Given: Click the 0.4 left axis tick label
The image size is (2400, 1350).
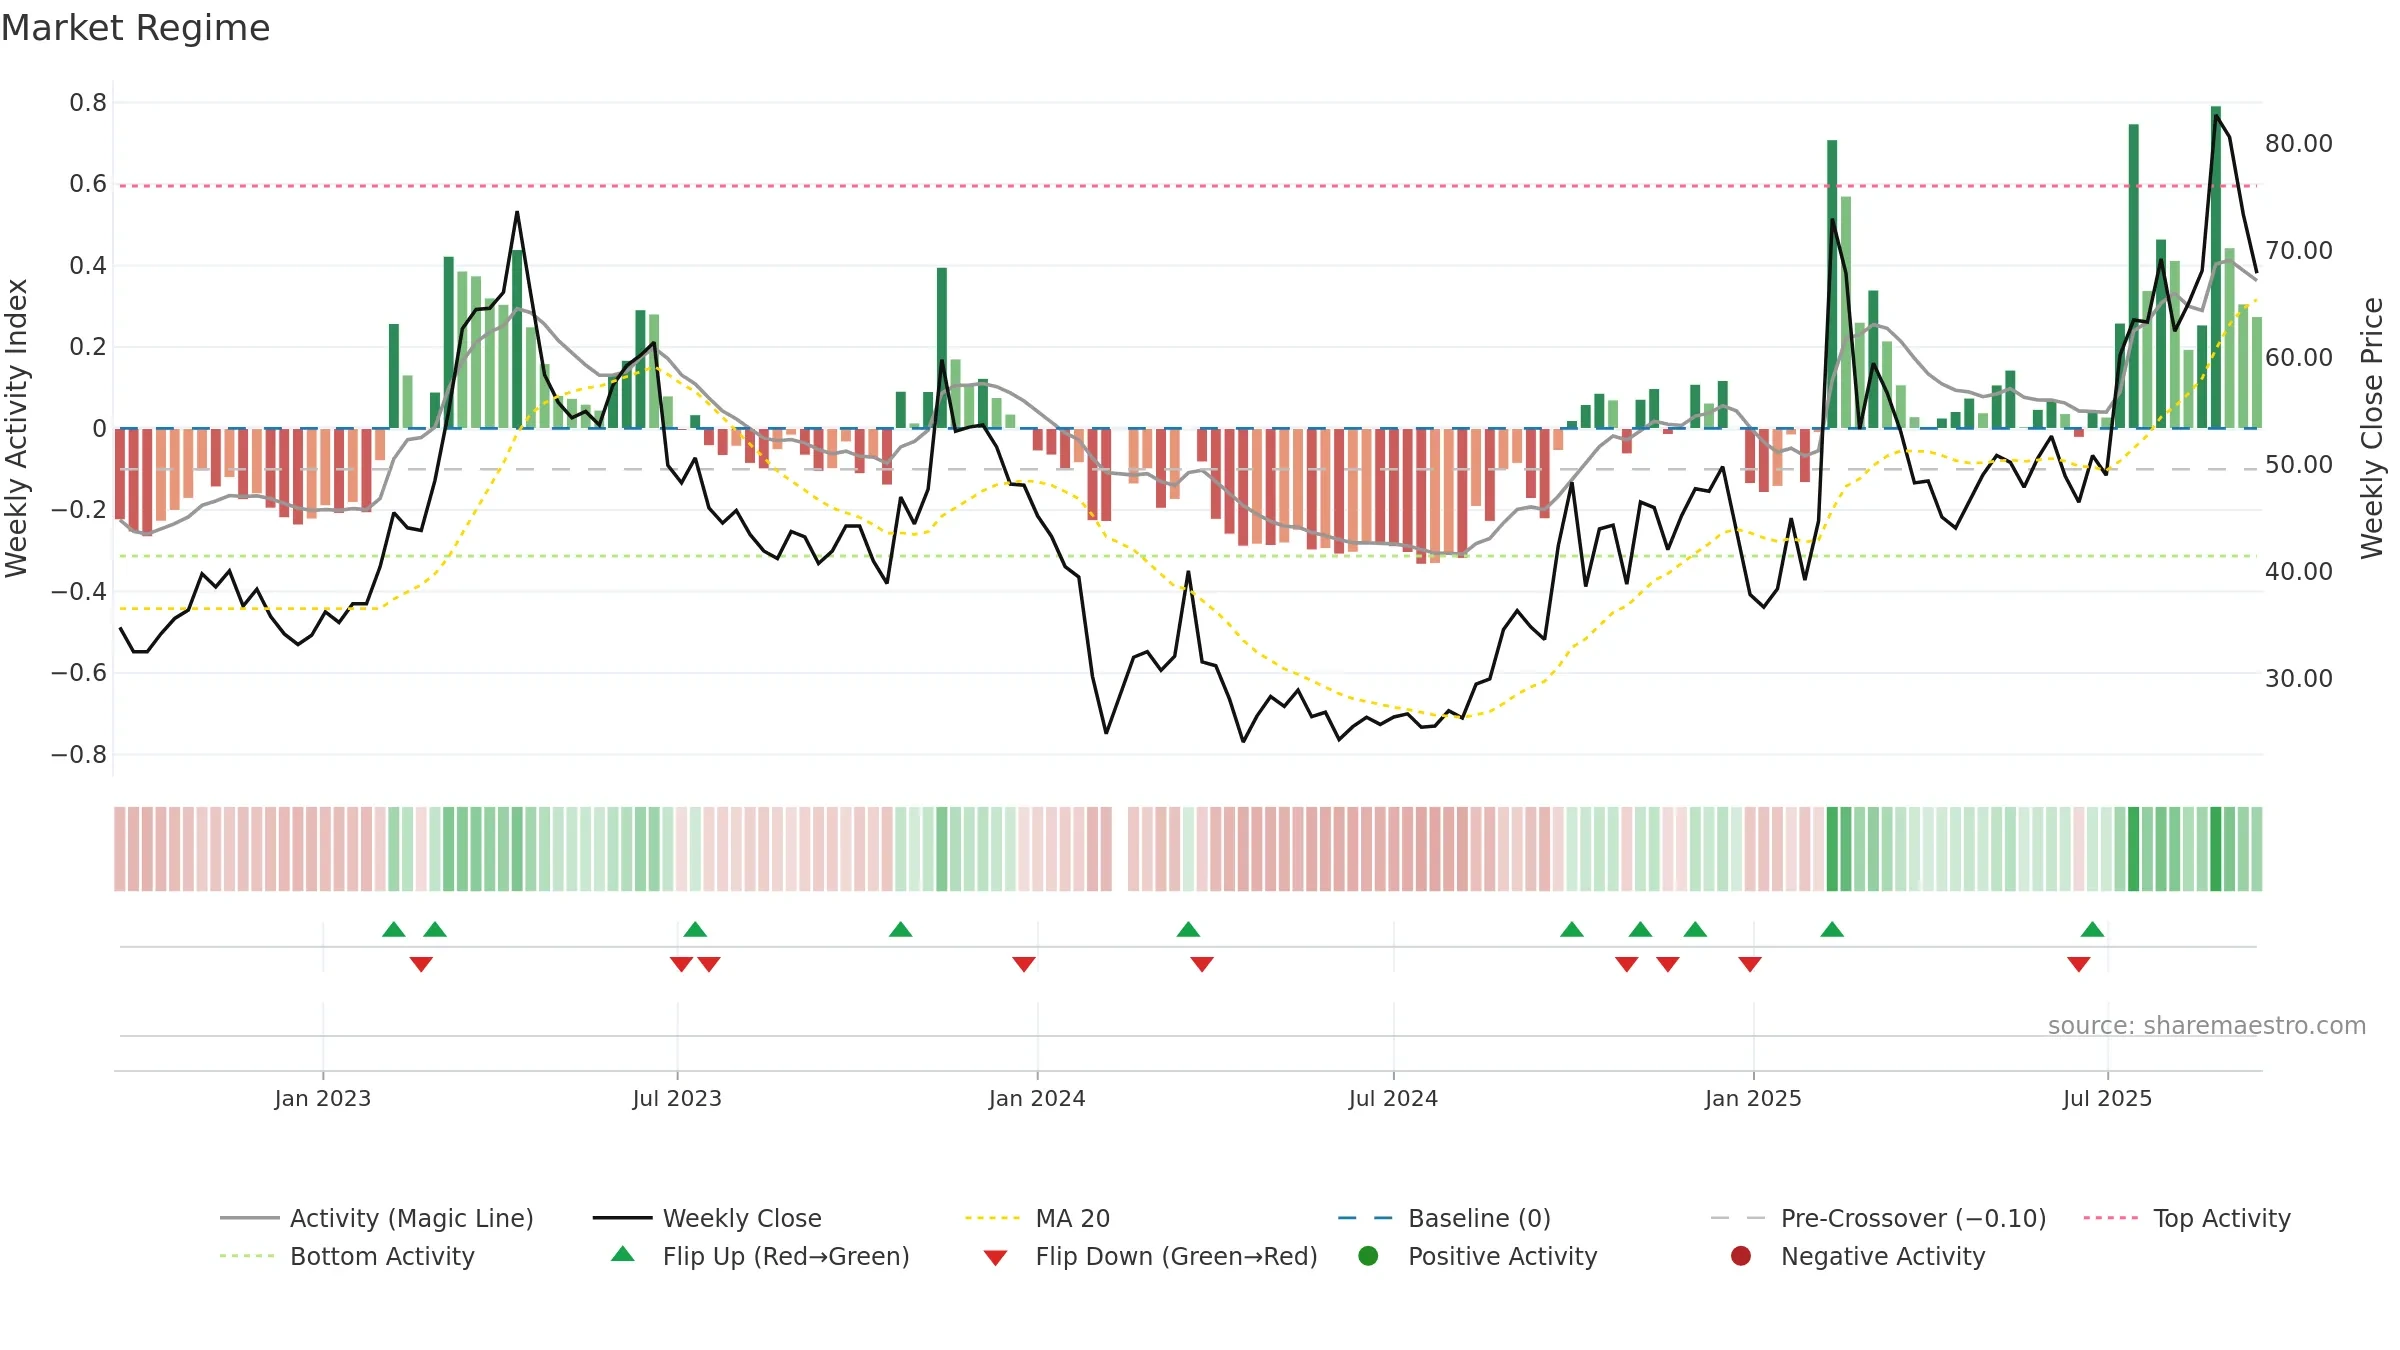Looking at the screenshot, I should coord(88,265).
